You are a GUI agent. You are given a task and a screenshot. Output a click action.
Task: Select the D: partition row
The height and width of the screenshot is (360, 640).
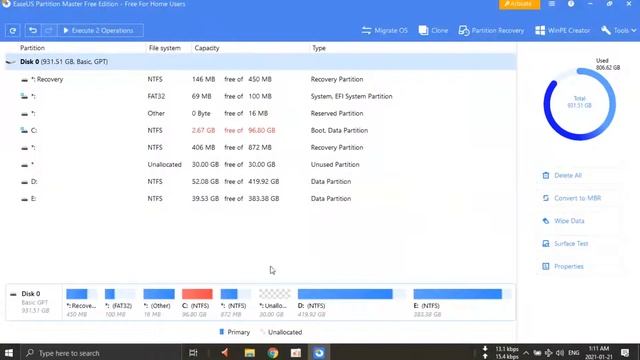point(260,182)
